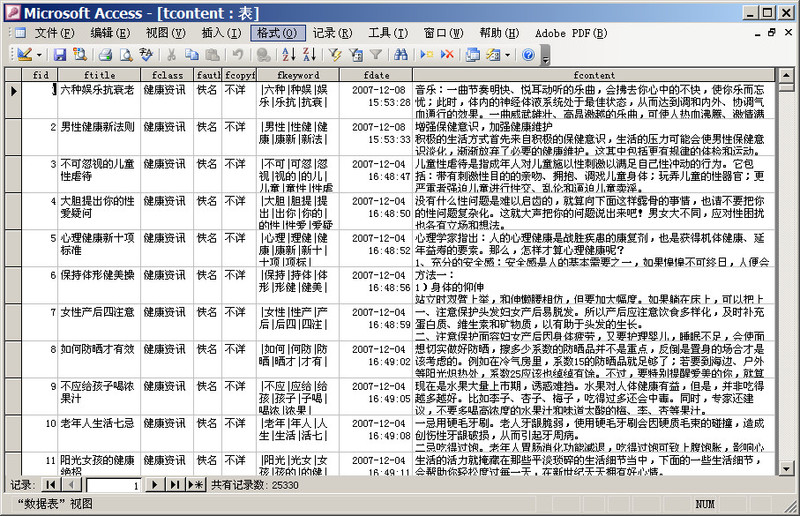This screenshot has width=800, height=516.
Task: Apply Filter By Selection icon
Action: coord(335,54)
